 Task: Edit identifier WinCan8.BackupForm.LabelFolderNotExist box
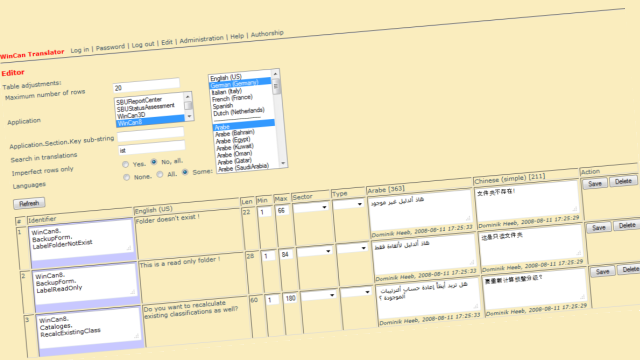(x=81, y=239)
